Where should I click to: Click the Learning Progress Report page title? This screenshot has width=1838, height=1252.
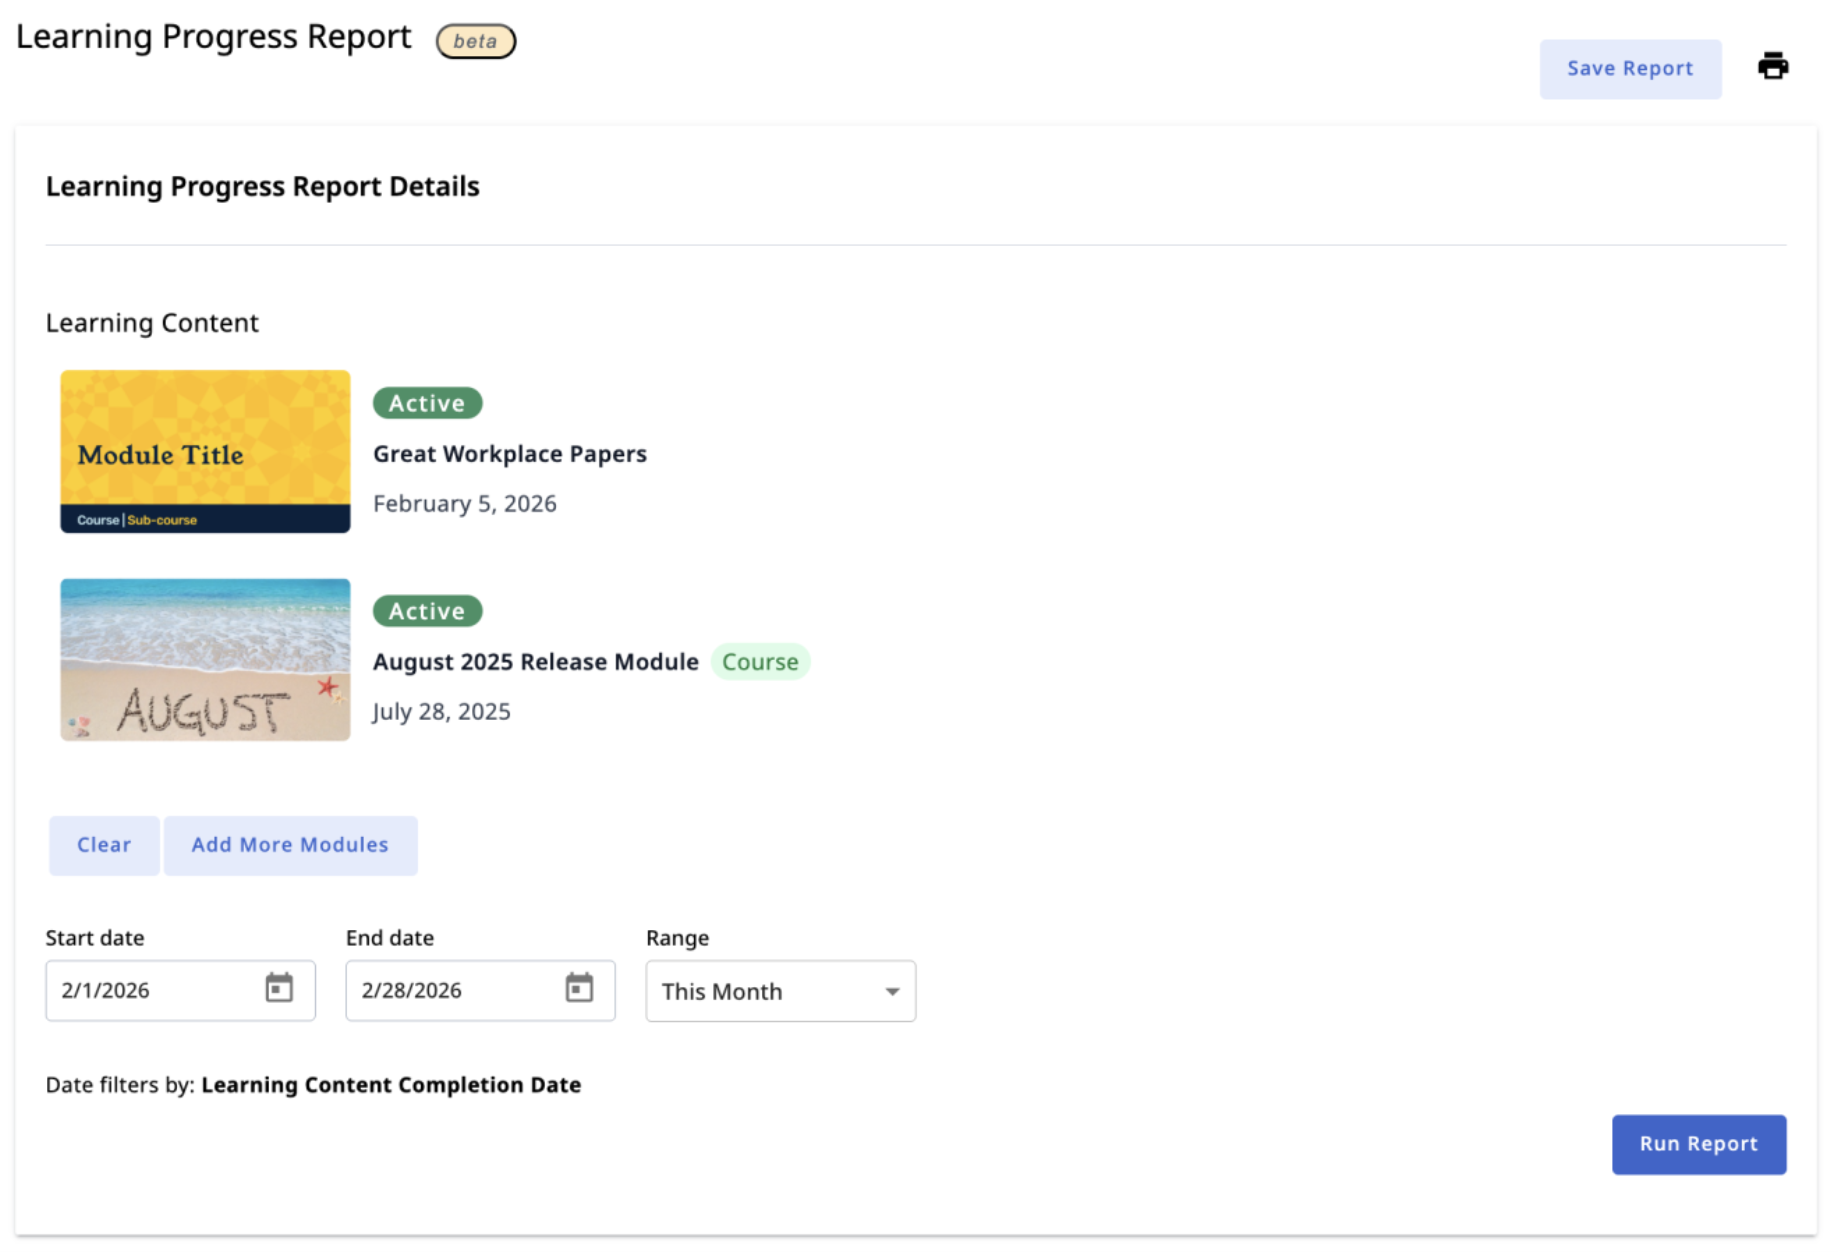pyautogui.click(x=213, y=37)
